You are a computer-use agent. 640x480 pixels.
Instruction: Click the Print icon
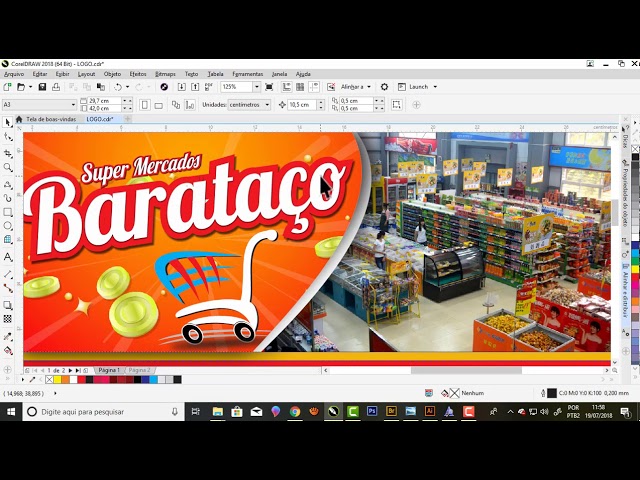pyautogui.click(x=56, y=87)
